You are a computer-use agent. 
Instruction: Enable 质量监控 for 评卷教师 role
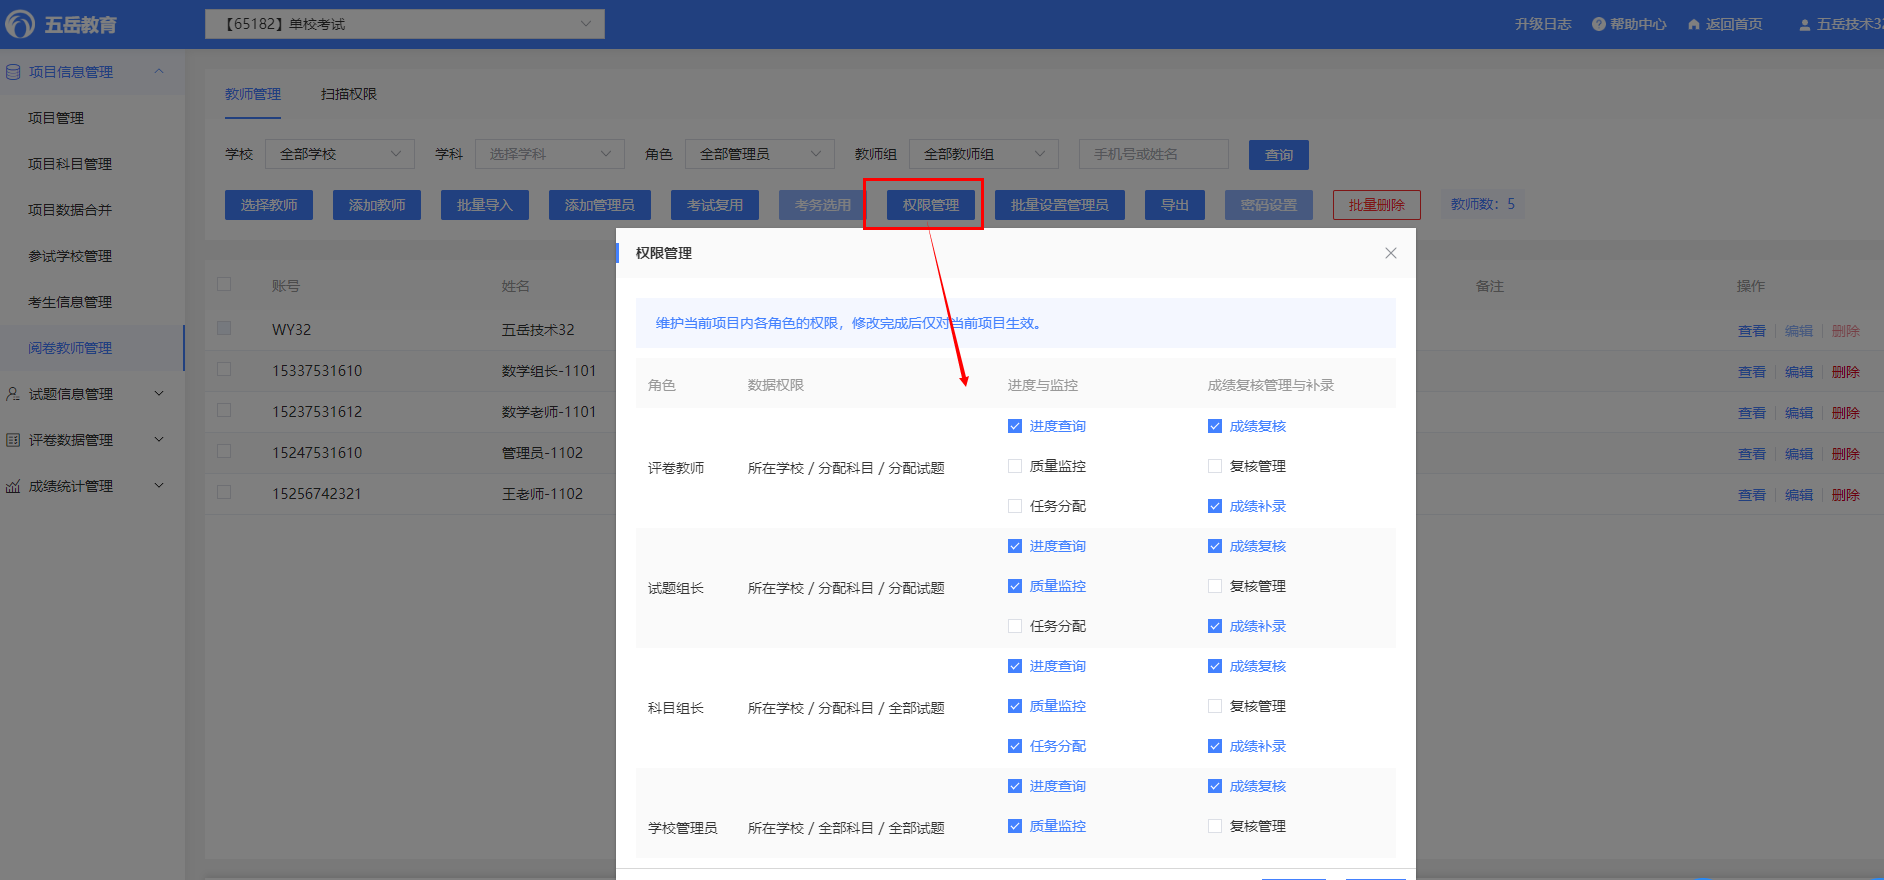click(1015, 466)
